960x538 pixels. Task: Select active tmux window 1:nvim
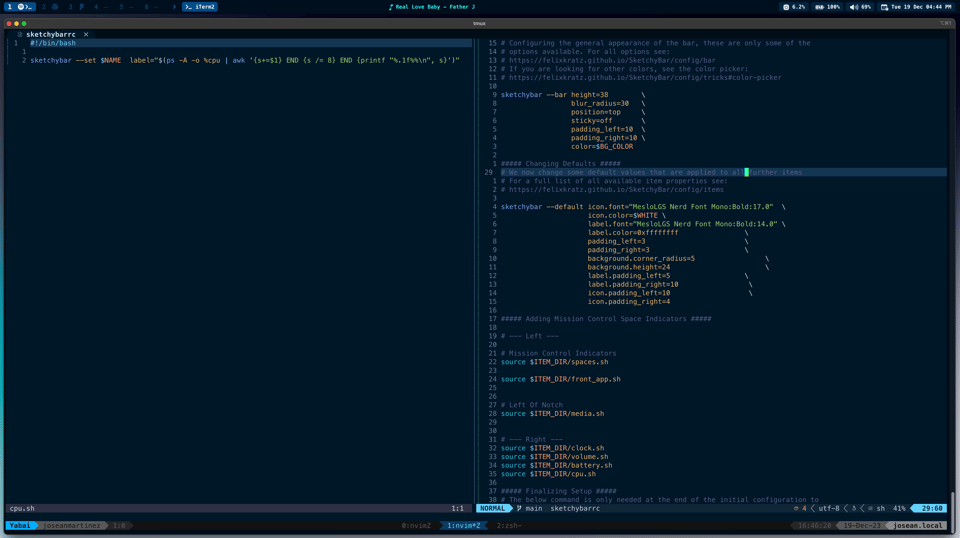(463, 525)
